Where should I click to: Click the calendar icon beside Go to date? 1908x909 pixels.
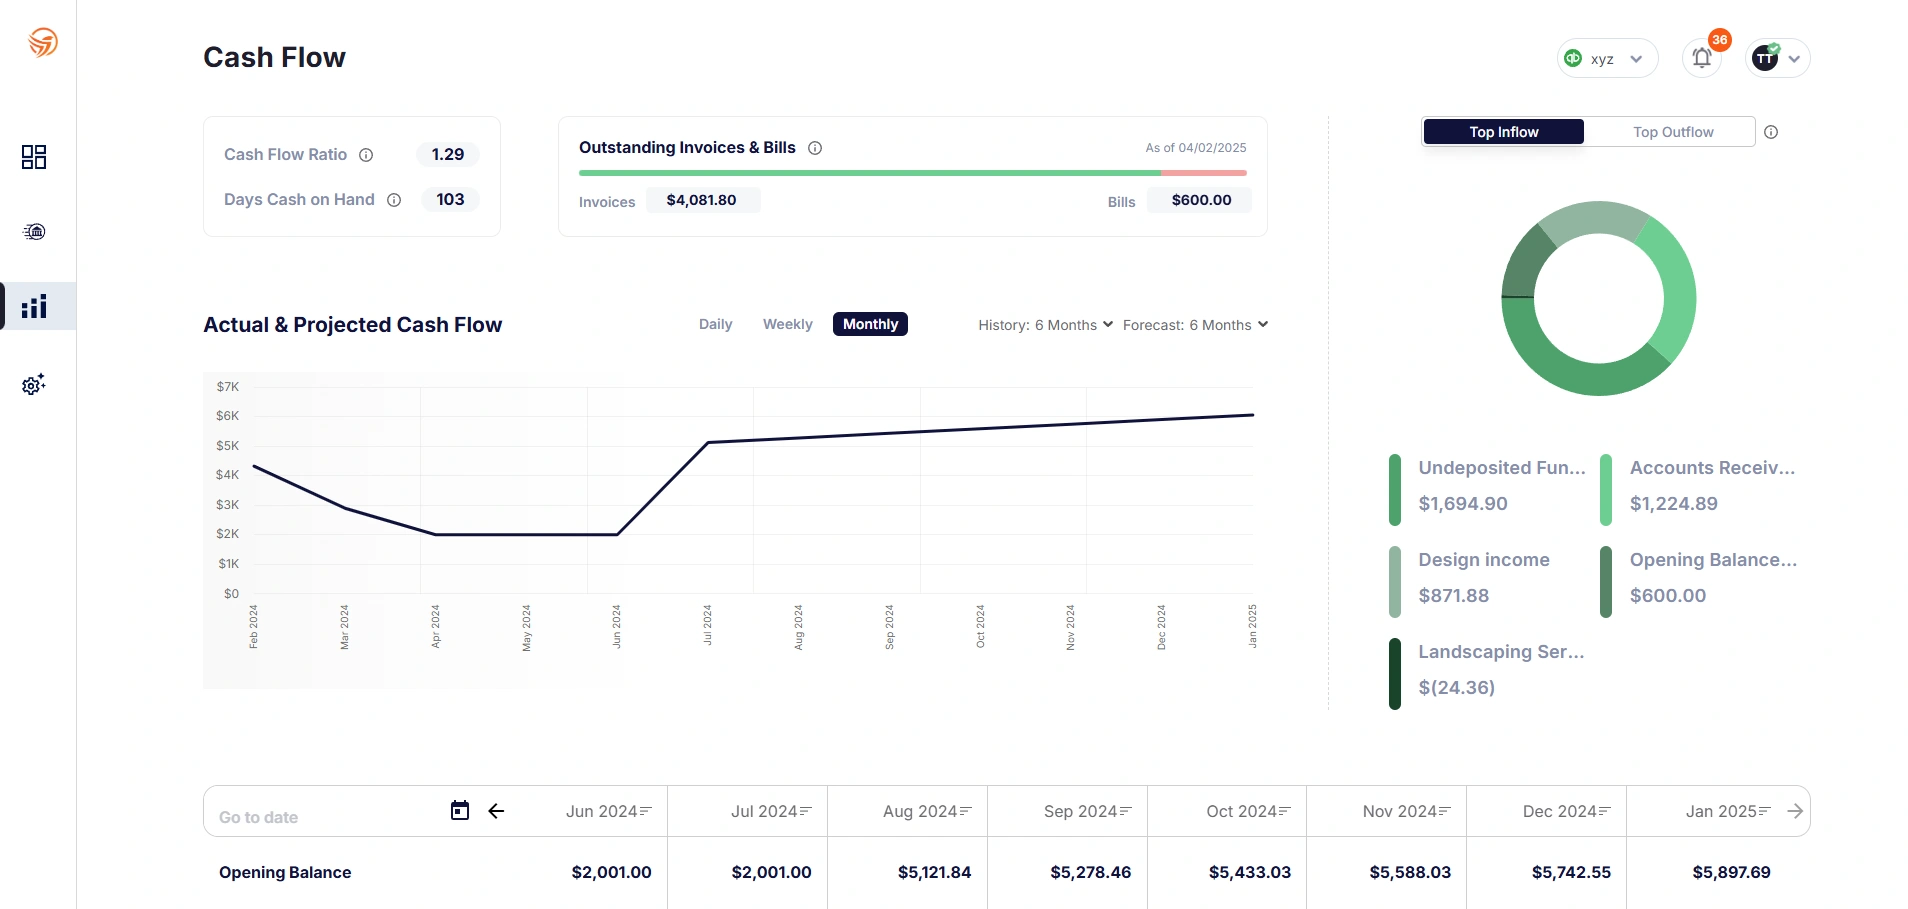point(460,811)
